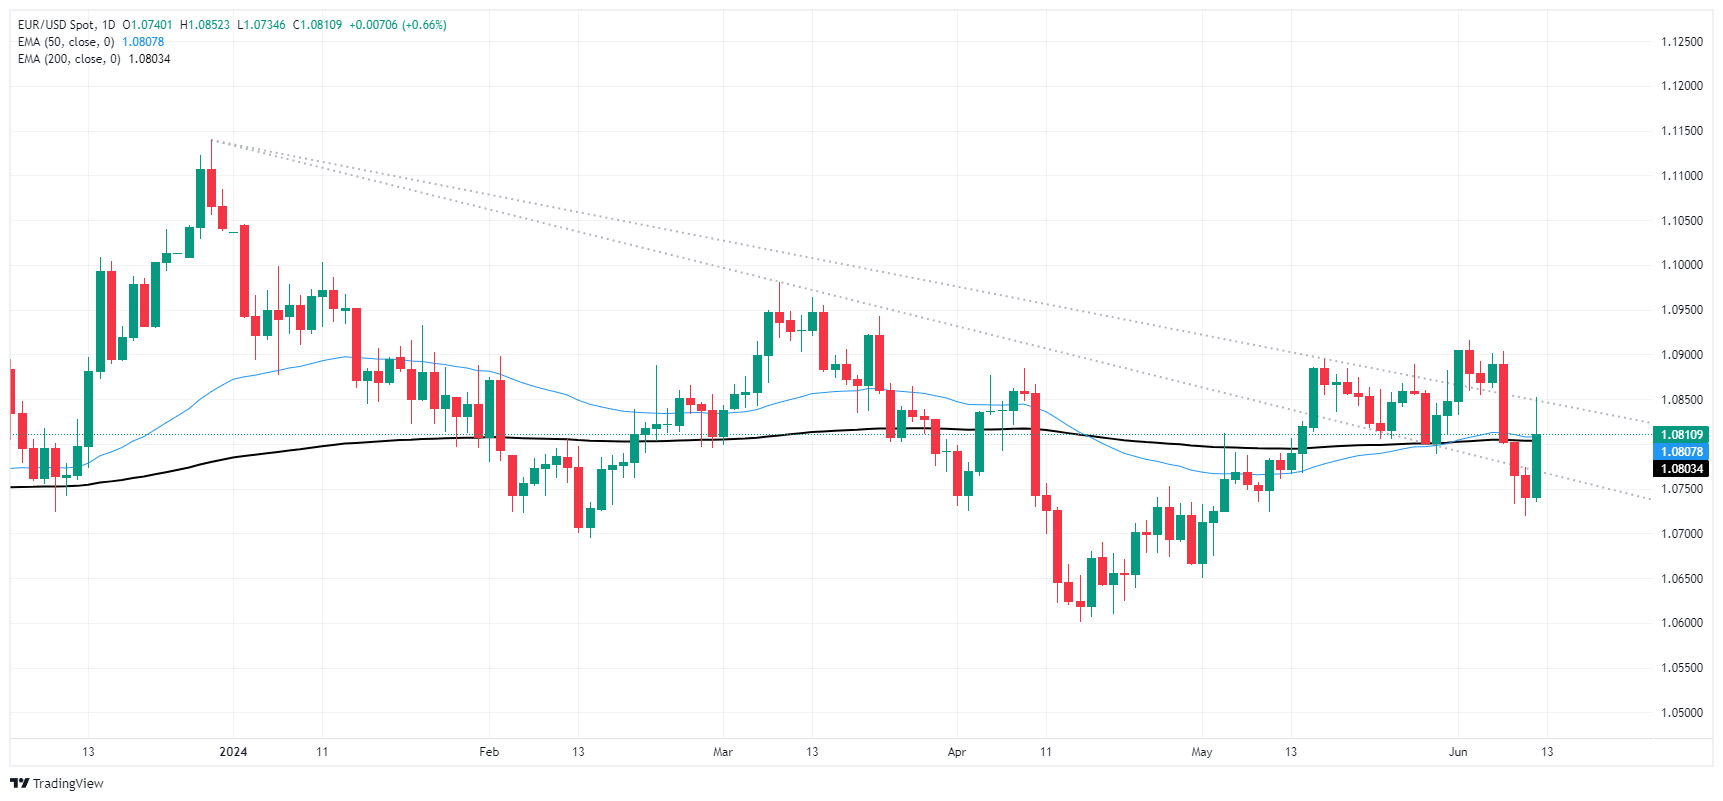Viewport: 1723px width, 801px height.
Task: Click the Feb label on the time axis
Action: (x=489, y=752)
